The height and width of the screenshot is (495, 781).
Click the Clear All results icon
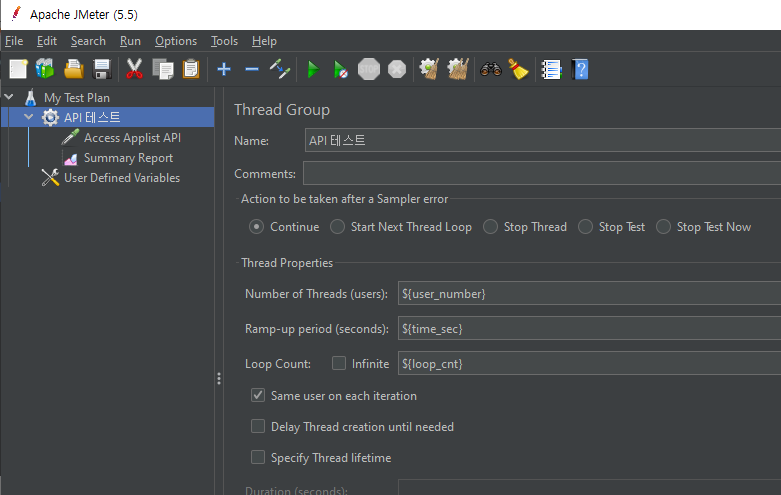[458, 69]
